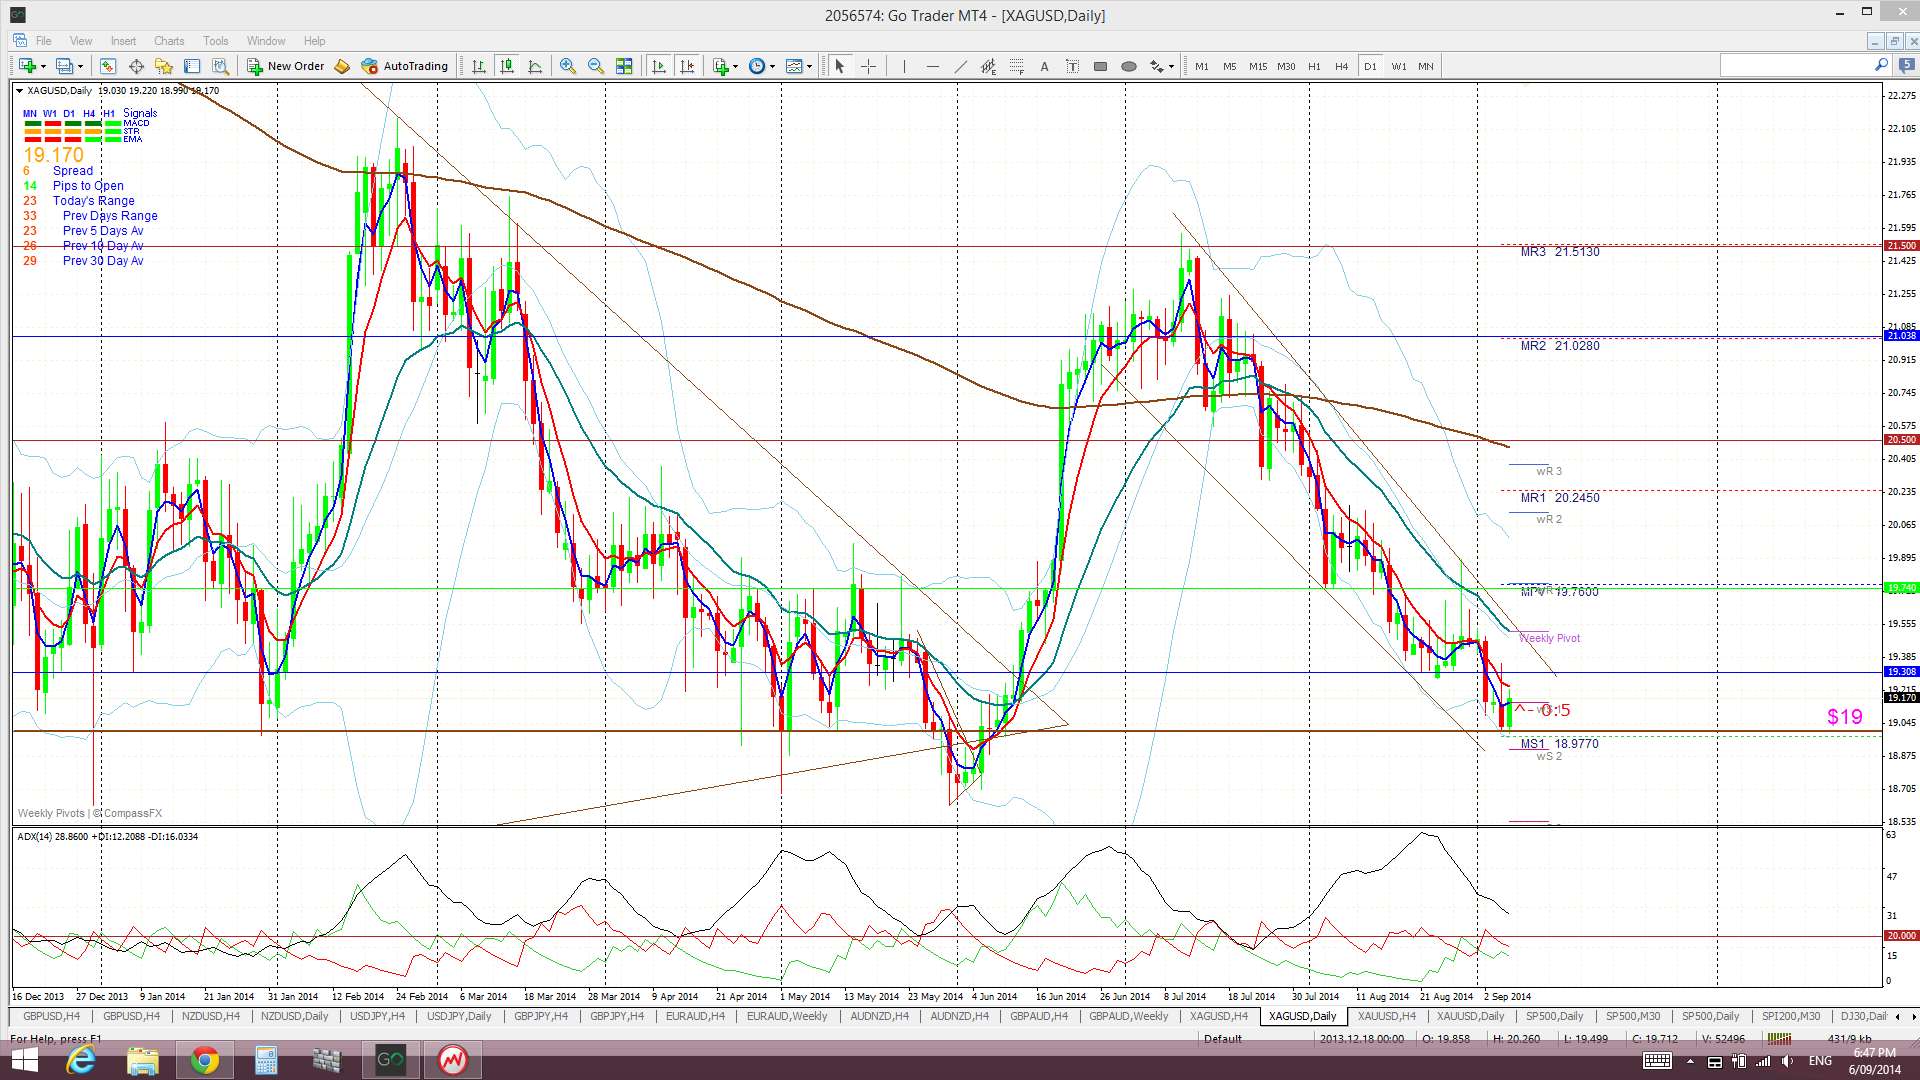Viewport: 1920px width, 1080px height.
Task: Open the Indicators list dropdown arrow
Action: (x=736, y=66)
